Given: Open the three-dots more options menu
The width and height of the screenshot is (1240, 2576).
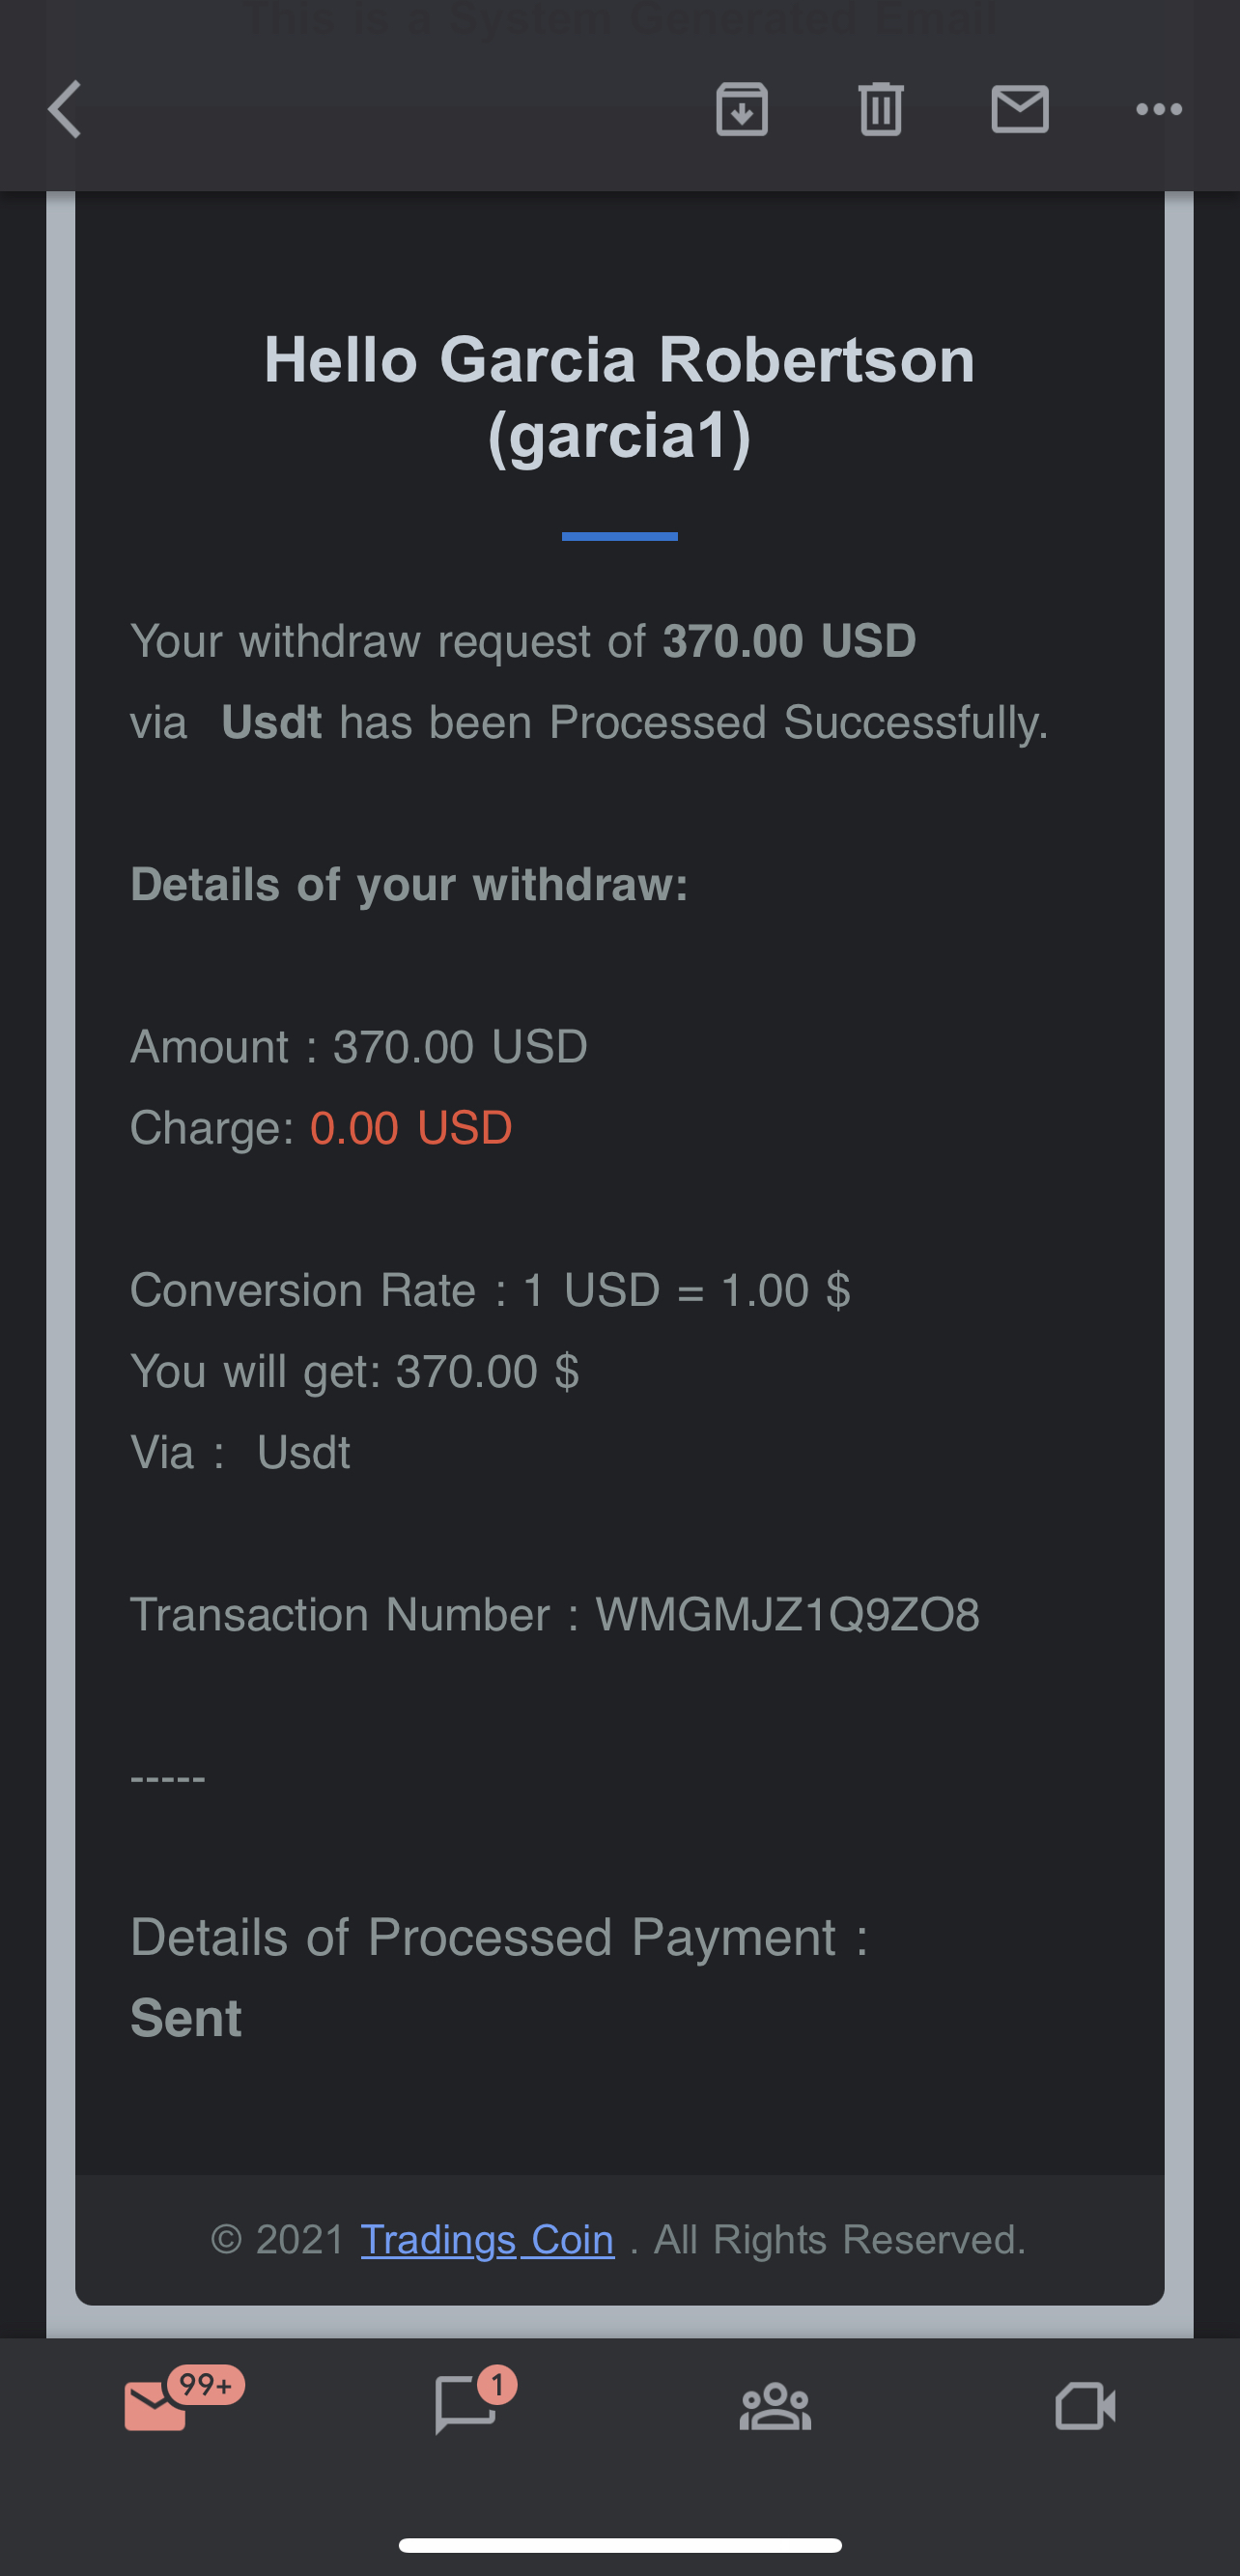Looking at the screenshot, I should pos(1158,109).
